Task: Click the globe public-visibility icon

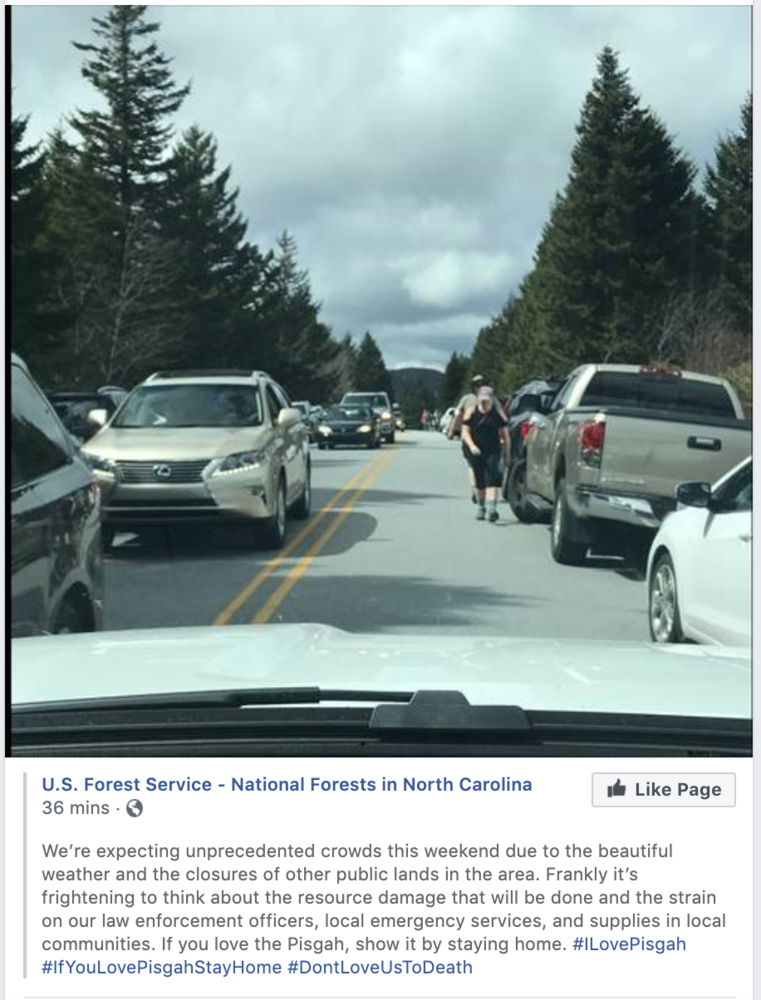Action: click(135, 808)
